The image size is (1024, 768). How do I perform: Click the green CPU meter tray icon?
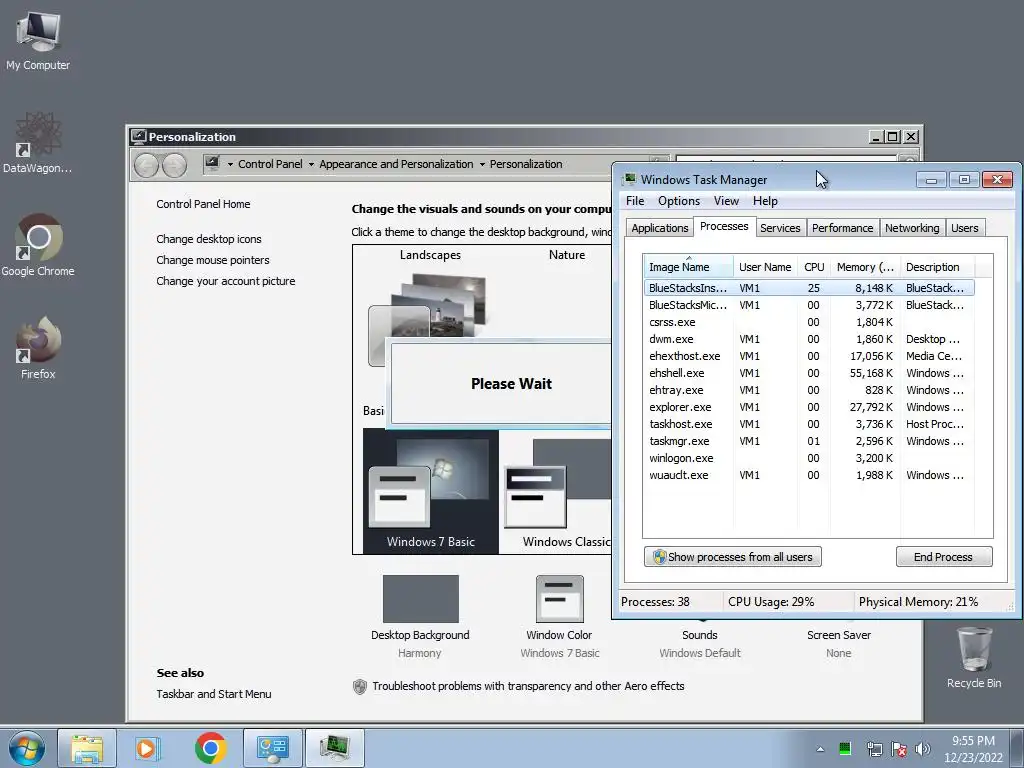point(845,748)
